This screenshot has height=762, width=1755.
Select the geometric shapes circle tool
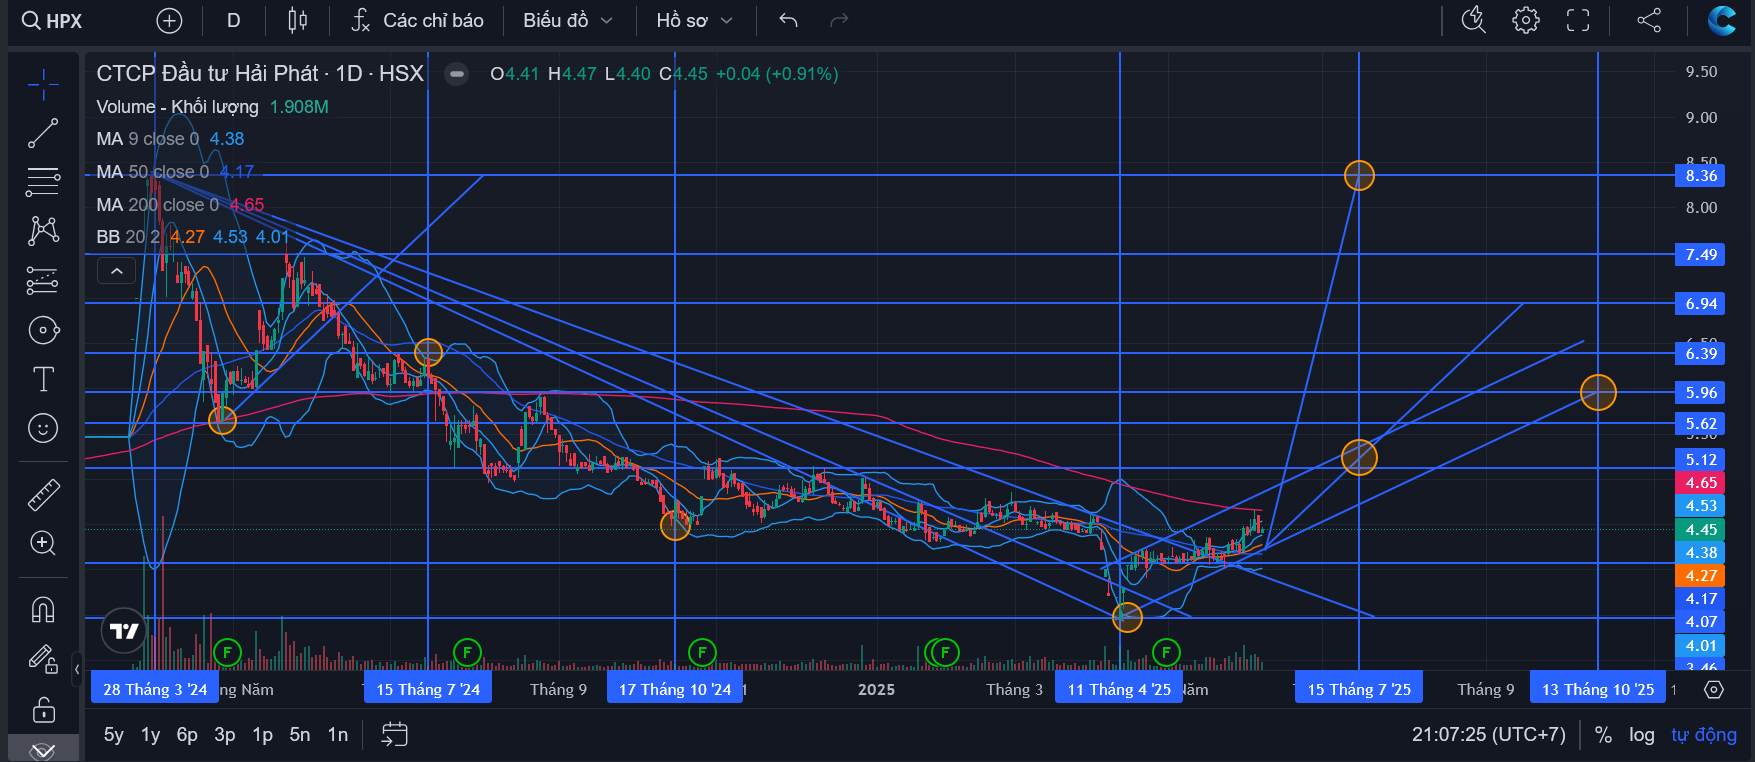[x=43, y=330]
